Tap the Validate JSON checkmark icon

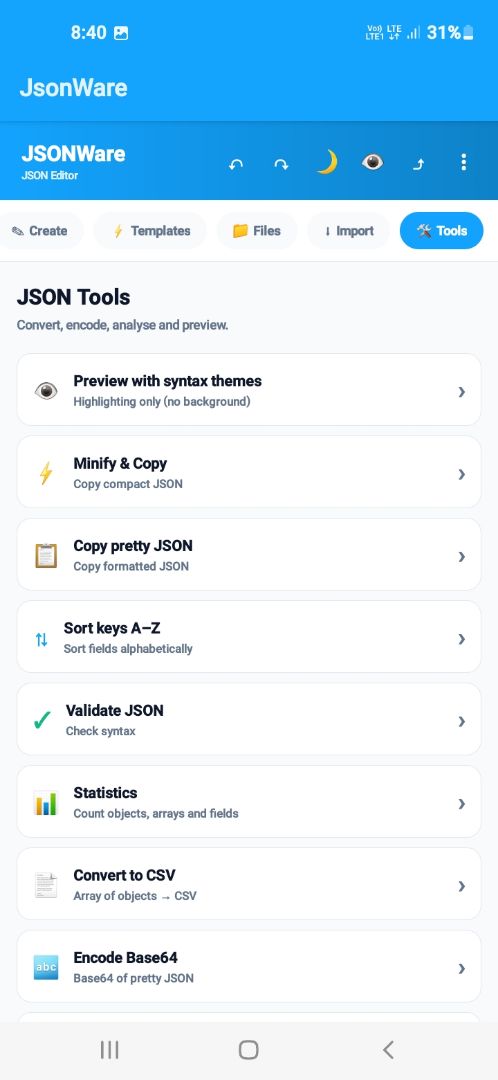(42, 721)
